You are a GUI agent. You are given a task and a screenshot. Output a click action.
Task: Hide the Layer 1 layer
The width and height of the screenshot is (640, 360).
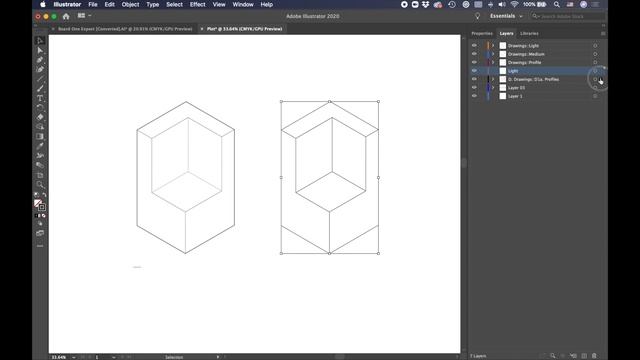(x=474, y=96)
